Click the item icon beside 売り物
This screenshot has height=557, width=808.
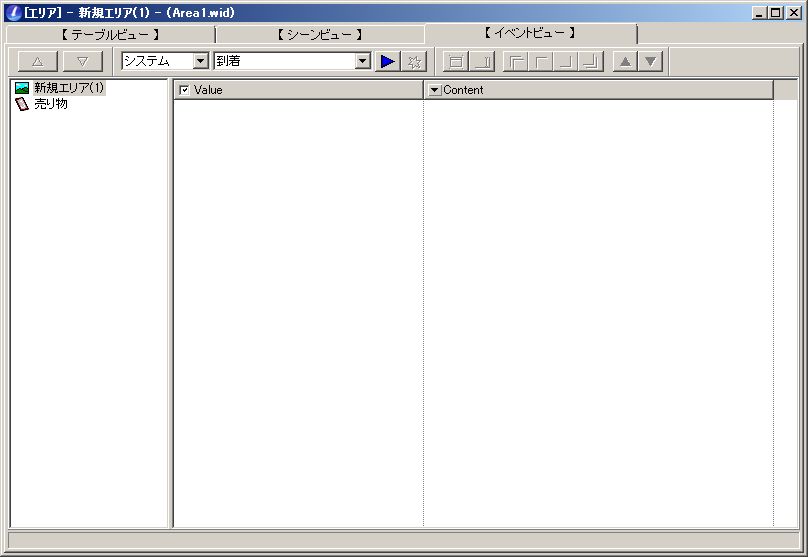click(22, 104)
